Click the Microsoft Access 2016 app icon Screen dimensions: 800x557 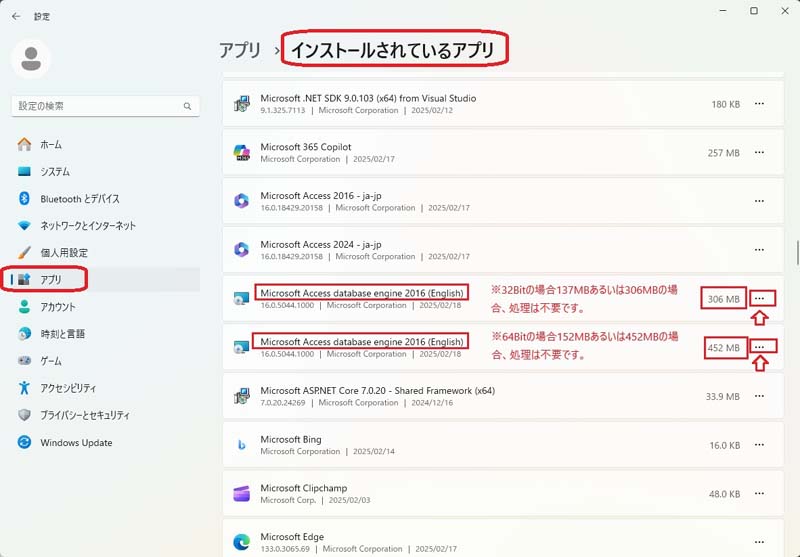tap(241, 201)
